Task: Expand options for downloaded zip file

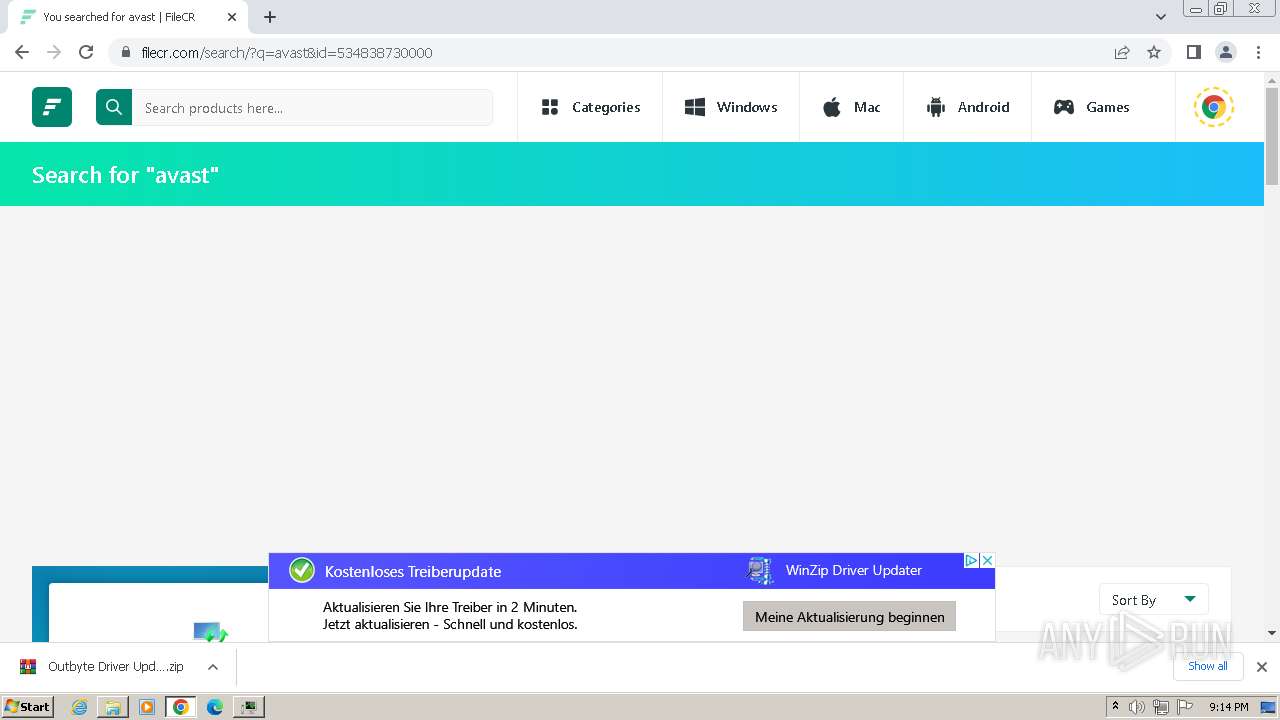Action: (x=213, y=666)
